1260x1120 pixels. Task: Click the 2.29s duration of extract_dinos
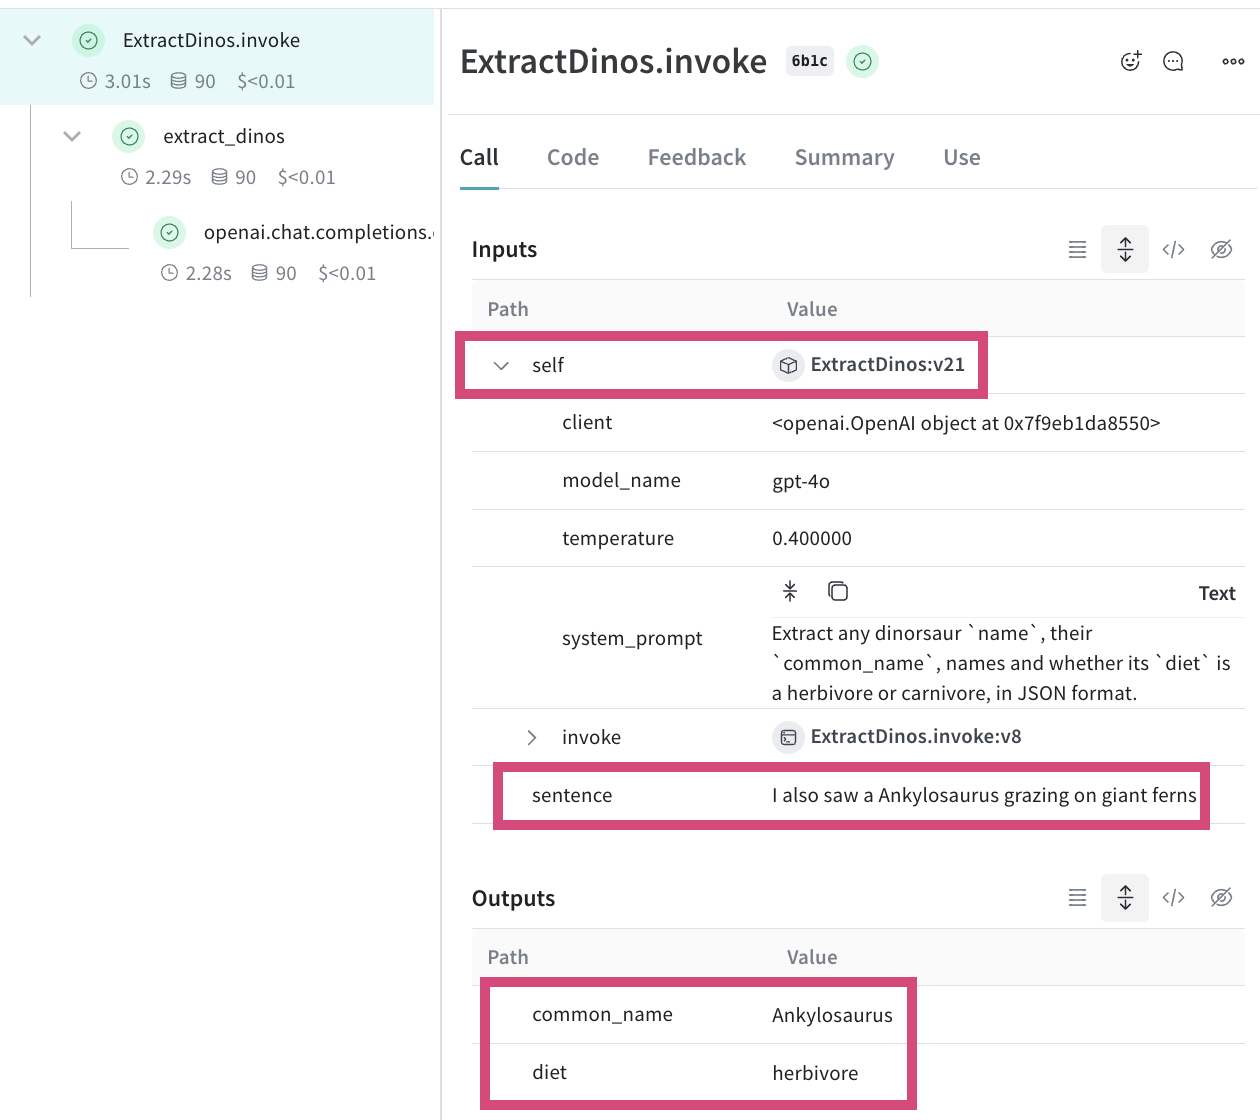pyautogui.click(x=168, y=177)
